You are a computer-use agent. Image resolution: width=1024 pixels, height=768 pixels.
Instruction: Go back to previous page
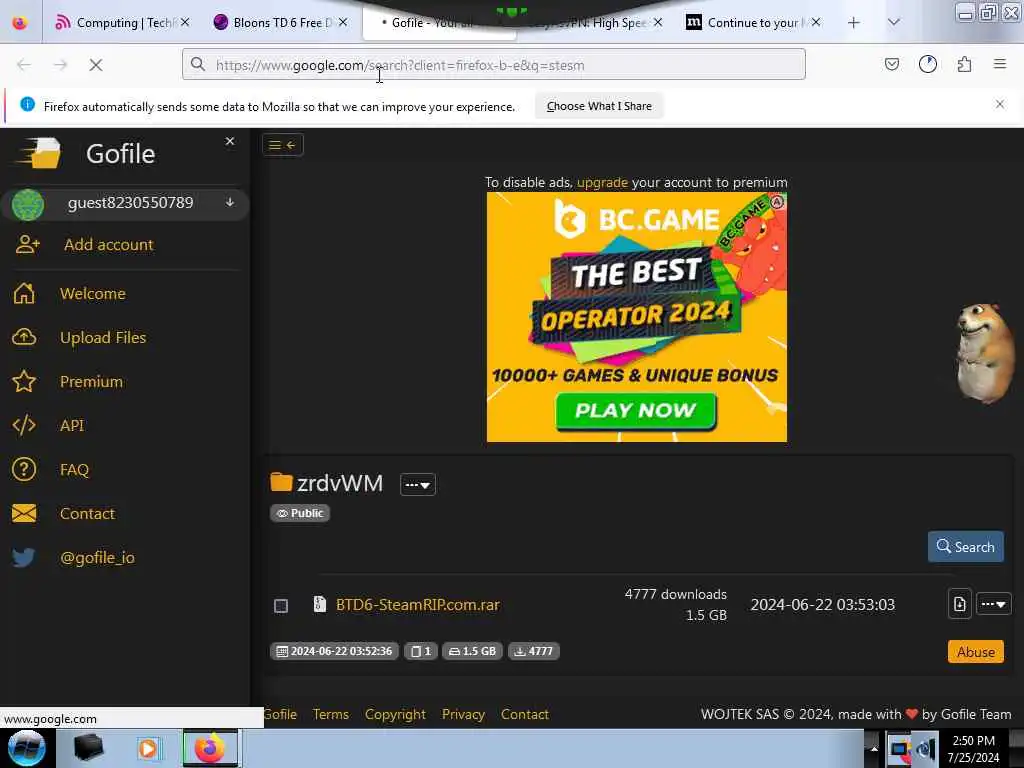pyautogui.click(x=24, y=65)
